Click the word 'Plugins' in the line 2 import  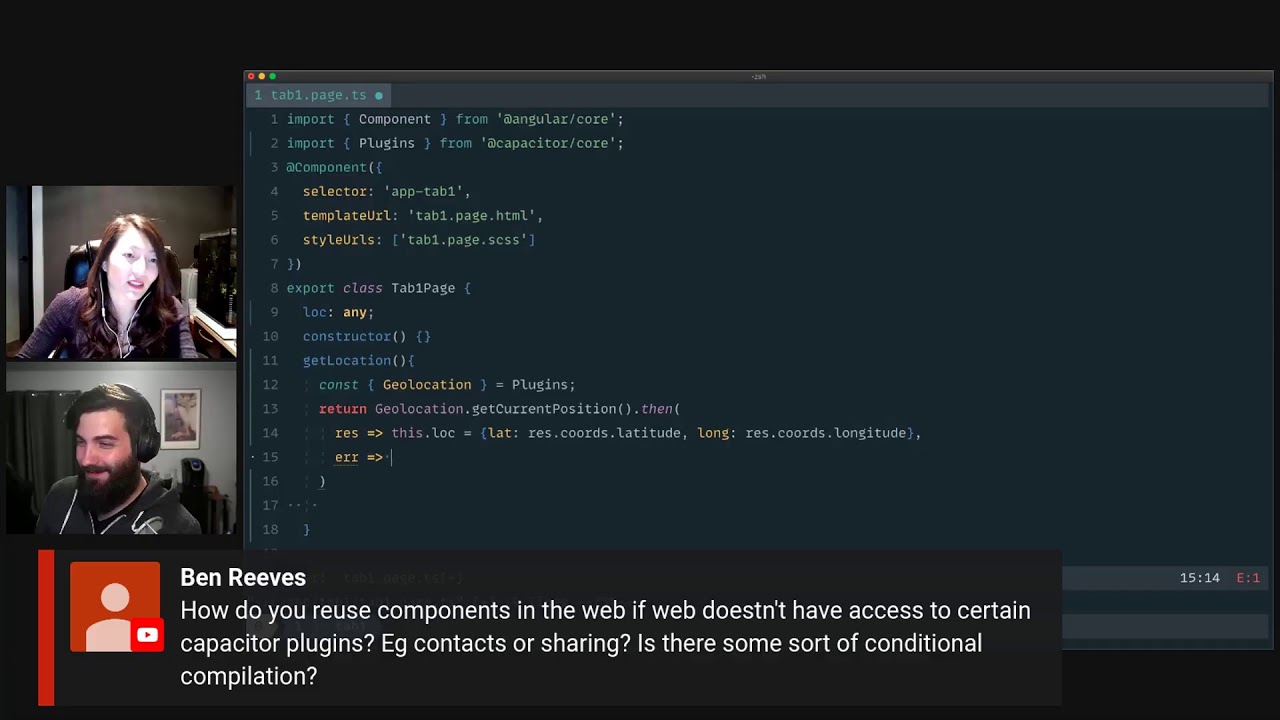[x=386, y=143]
